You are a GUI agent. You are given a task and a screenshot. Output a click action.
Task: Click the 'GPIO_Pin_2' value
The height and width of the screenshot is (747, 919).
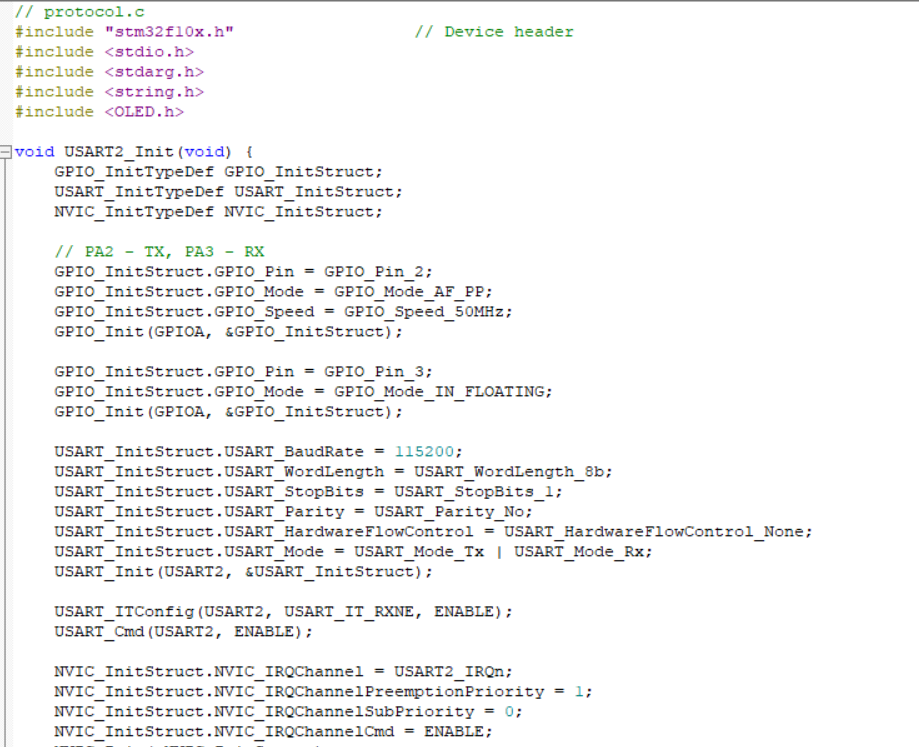[373, 272]
